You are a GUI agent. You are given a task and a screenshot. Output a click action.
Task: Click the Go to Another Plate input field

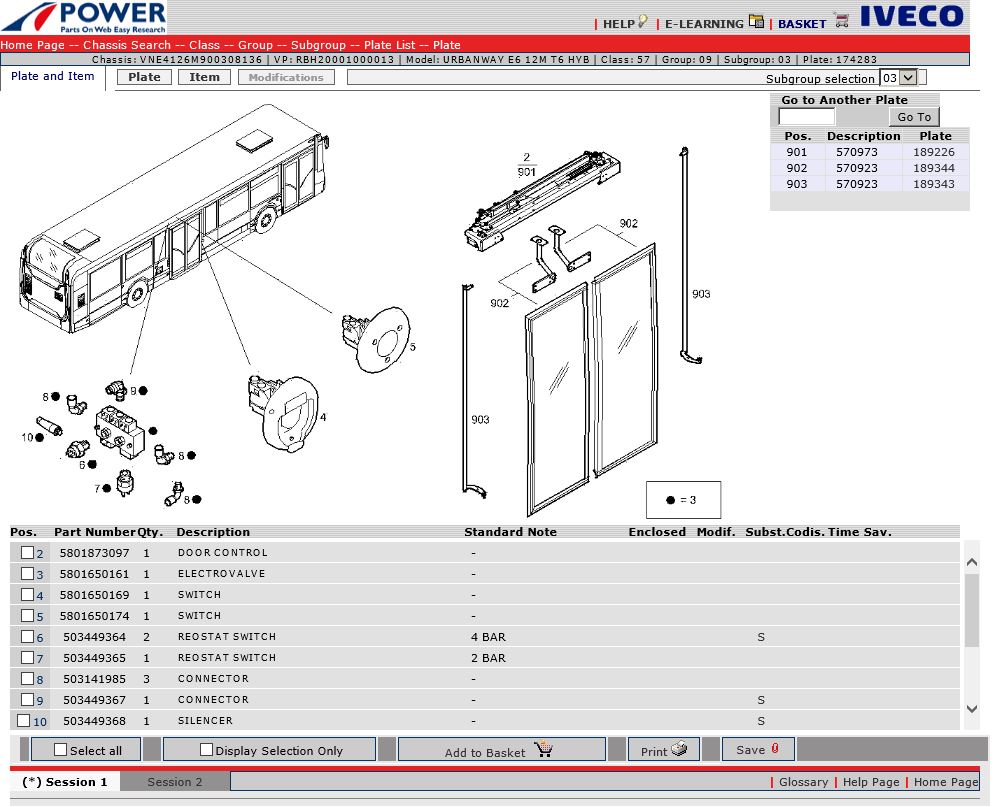806,117
